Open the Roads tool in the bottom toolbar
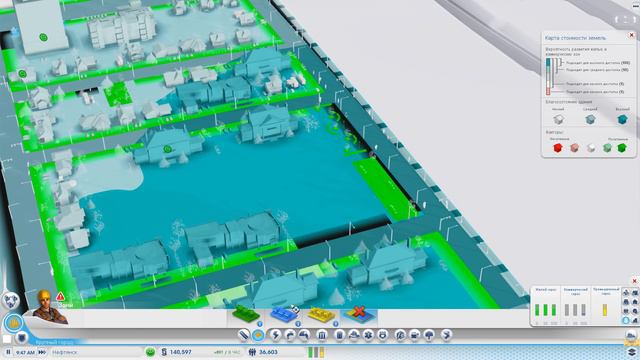640x360 pixels. click(244, 335)
